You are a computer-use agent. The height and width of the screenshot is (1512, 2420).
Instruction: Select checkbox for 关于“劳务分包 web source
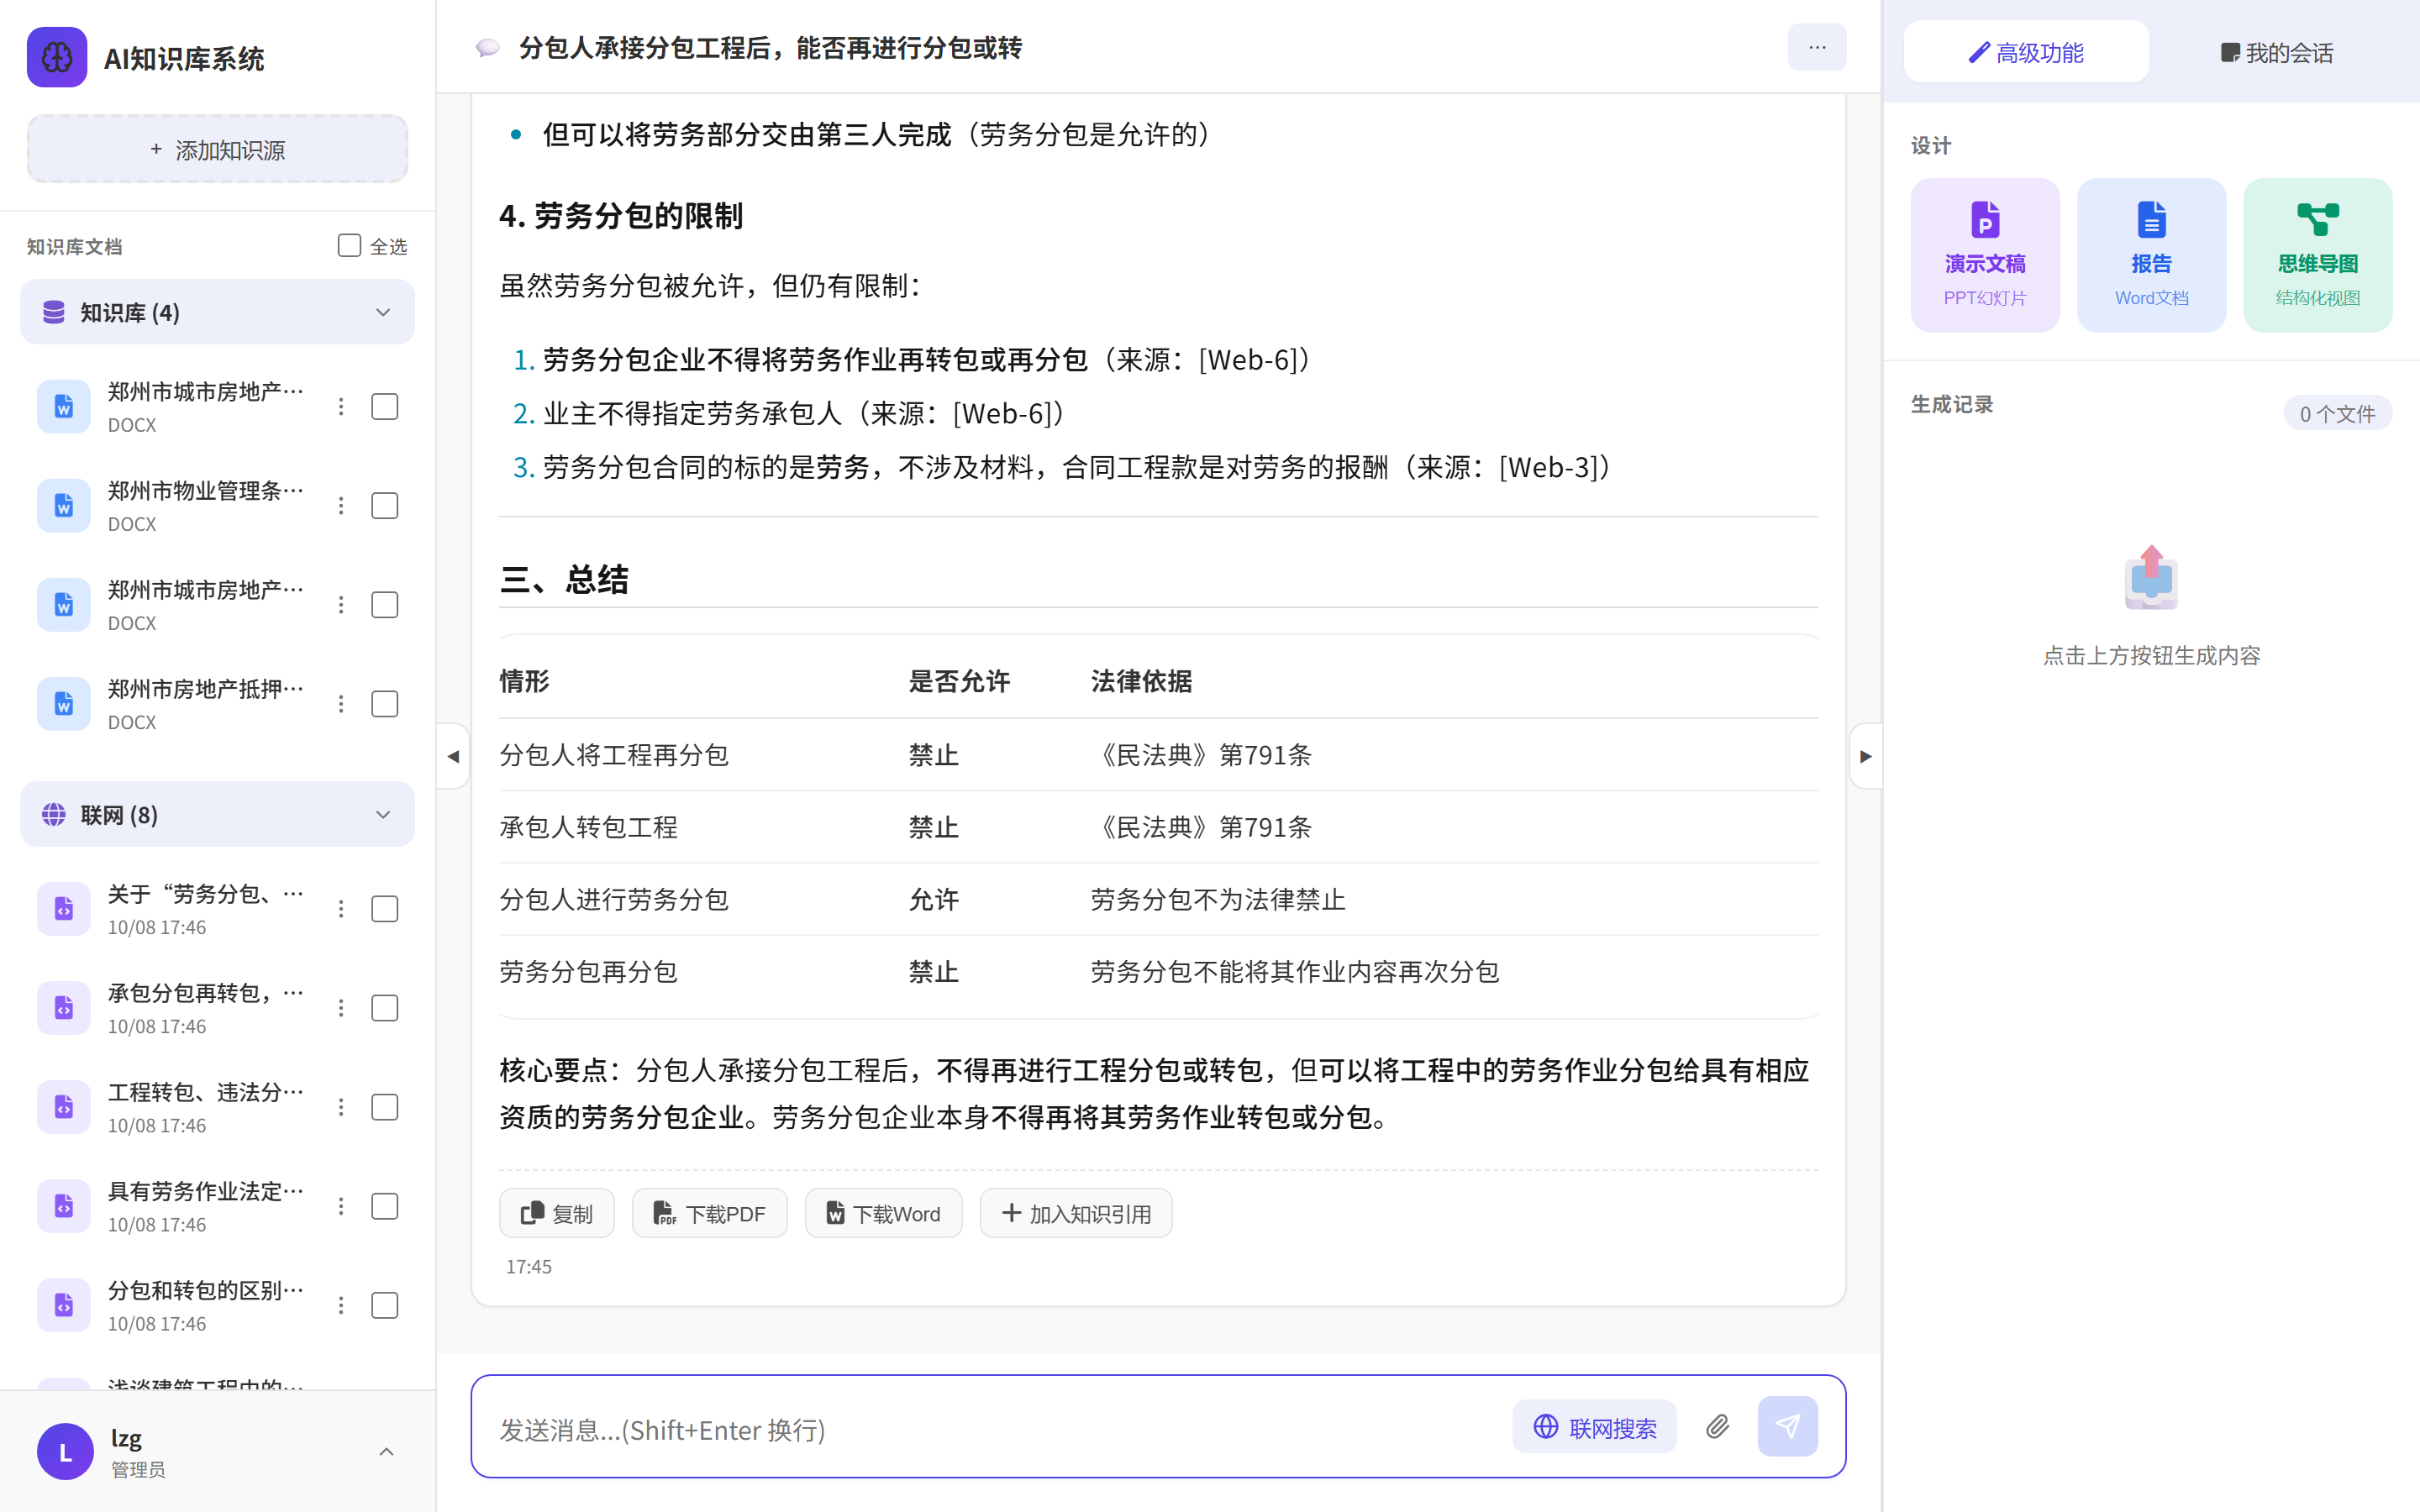[385, 909]
